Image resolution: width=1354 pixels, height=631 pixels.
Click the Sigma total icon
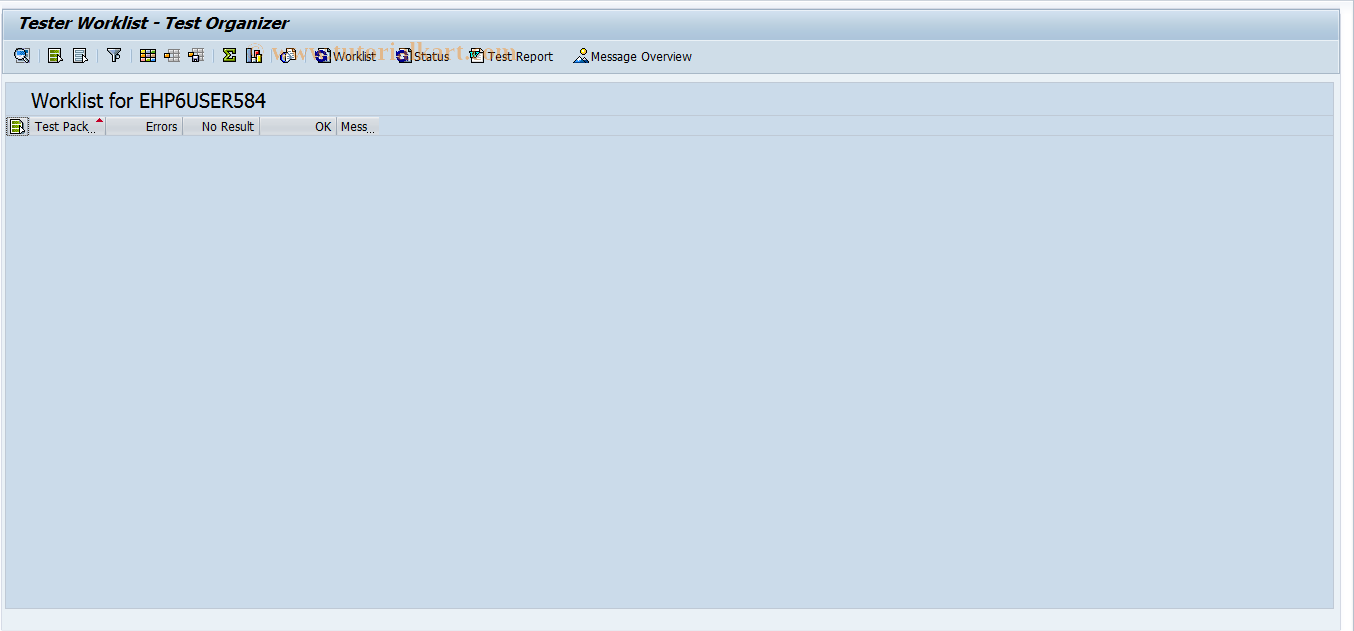pos(230,56)
